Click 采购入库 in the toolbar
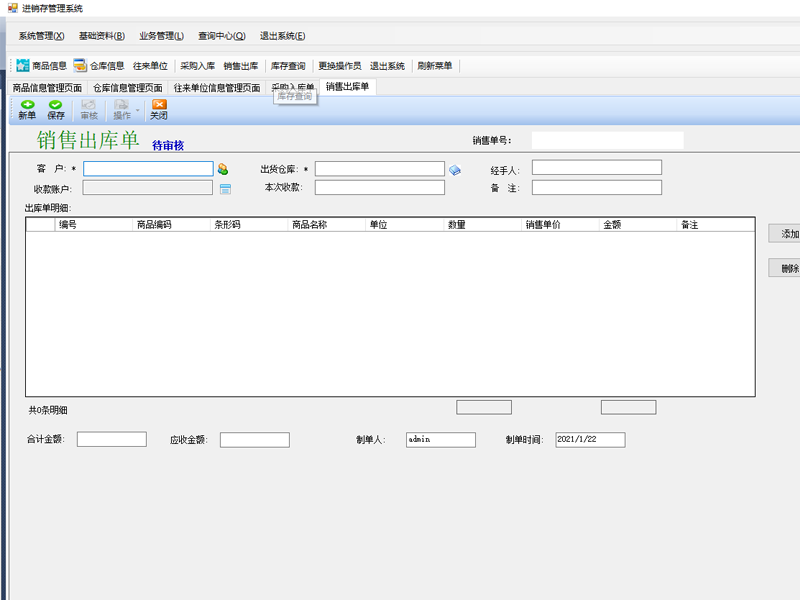Viewport: 800px width, 600px height. 197,66
